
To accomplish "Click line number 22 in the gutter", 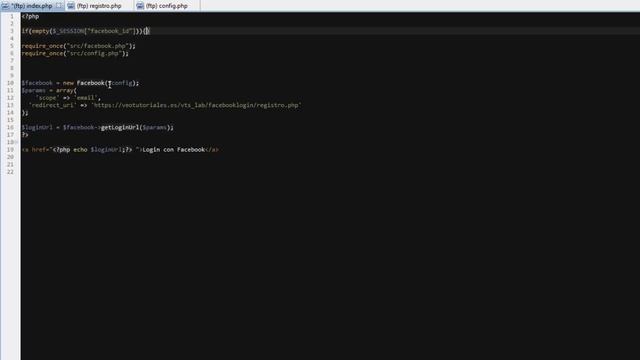I will pyautogui.click(x=10, y=172).
